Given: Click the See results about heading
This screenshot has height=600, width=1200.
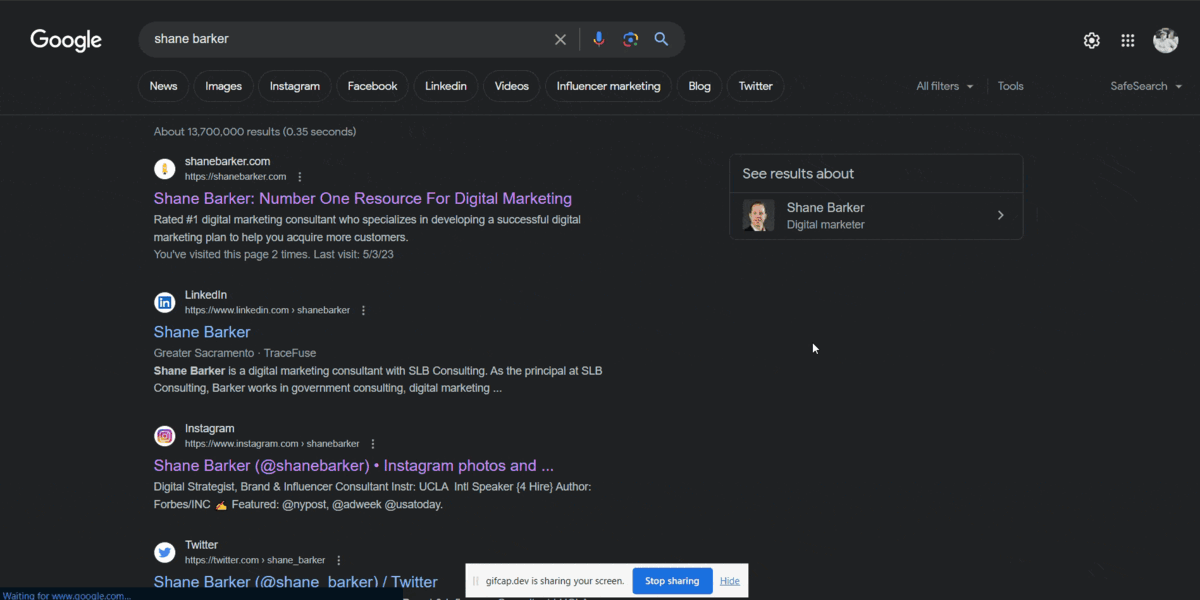Looking at the screenshot, I should (x=798, y=174).
